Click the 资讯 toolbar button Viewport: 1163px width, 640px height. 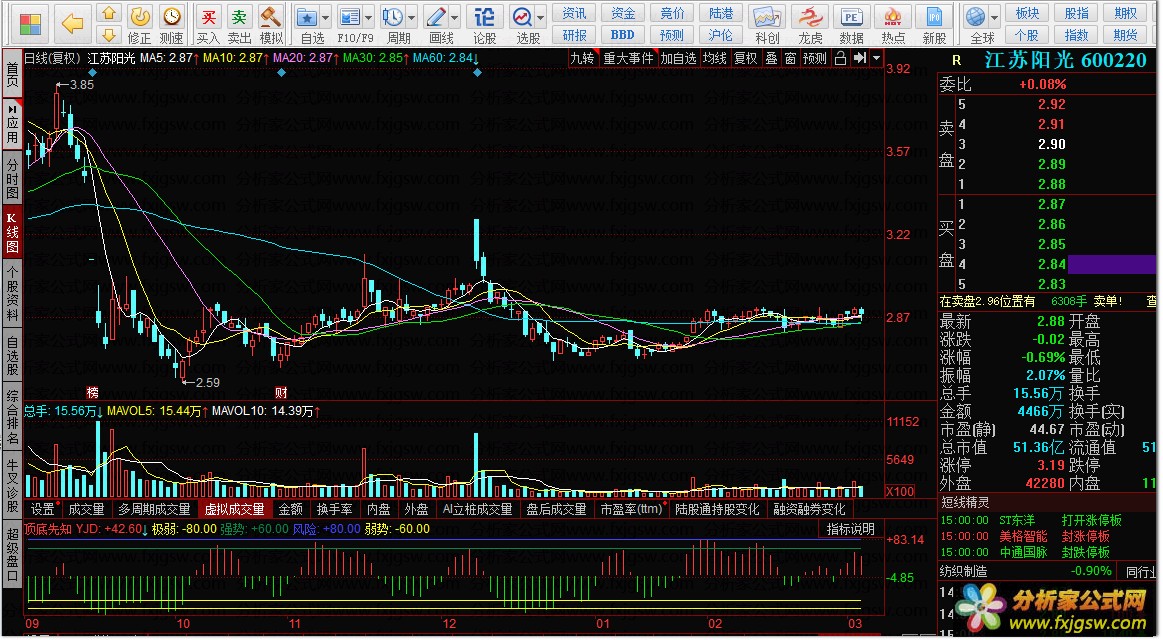pos(574,13)
